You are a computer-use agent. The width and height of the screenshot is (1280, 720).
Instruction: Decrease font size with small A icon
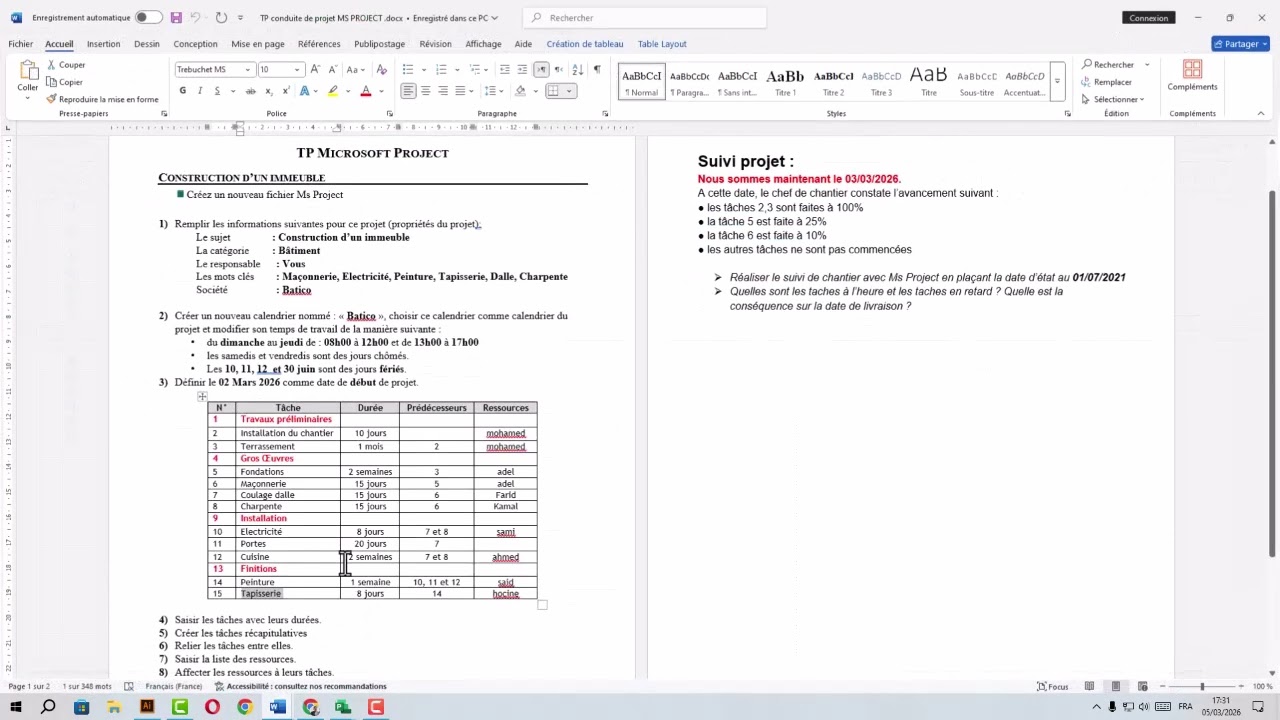click(332, 70)
